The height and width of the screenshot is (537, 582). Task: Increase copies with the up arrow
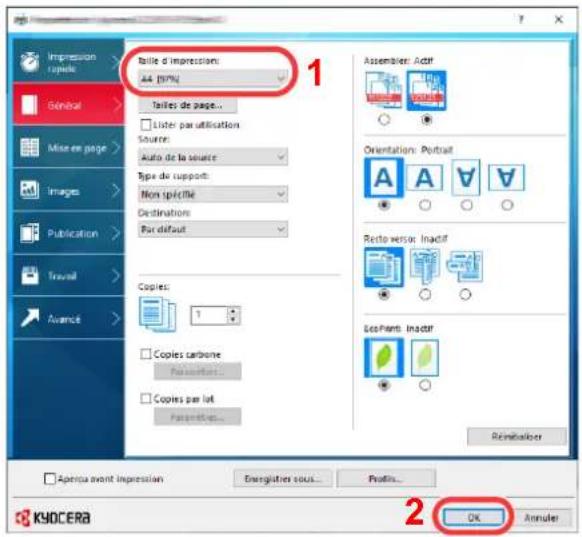[x=233, y=311]
